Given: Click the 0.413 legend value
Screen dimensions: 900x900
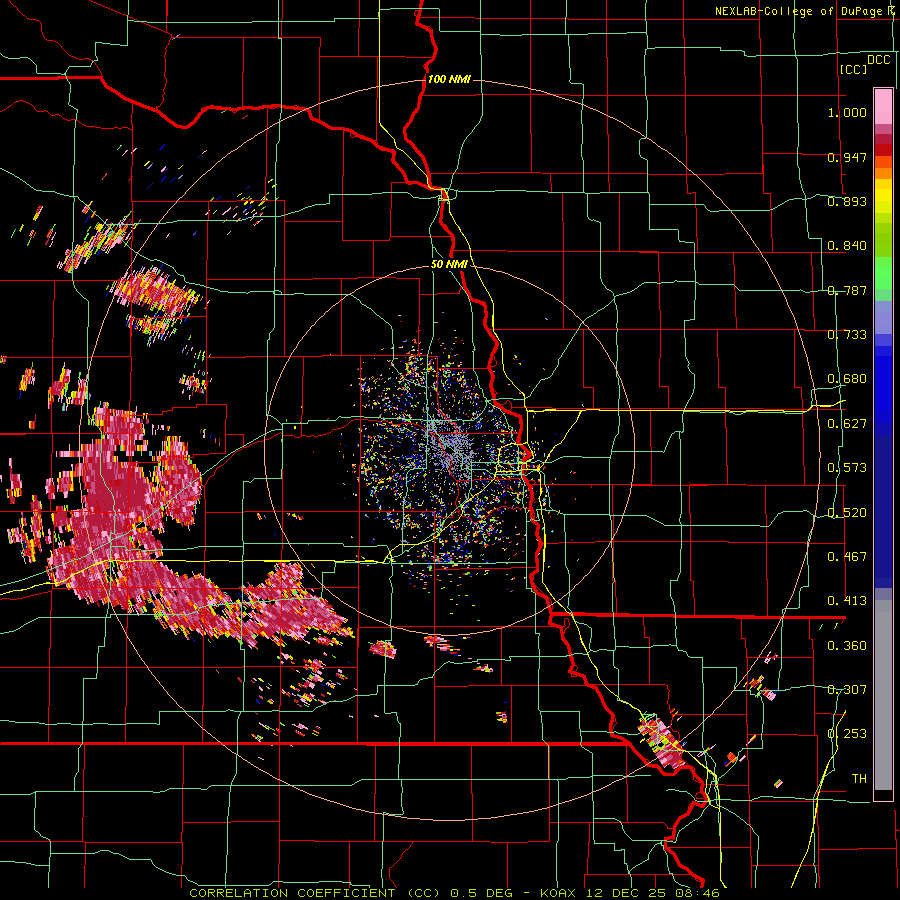Looking at the screenshot, I should (847, 601).
